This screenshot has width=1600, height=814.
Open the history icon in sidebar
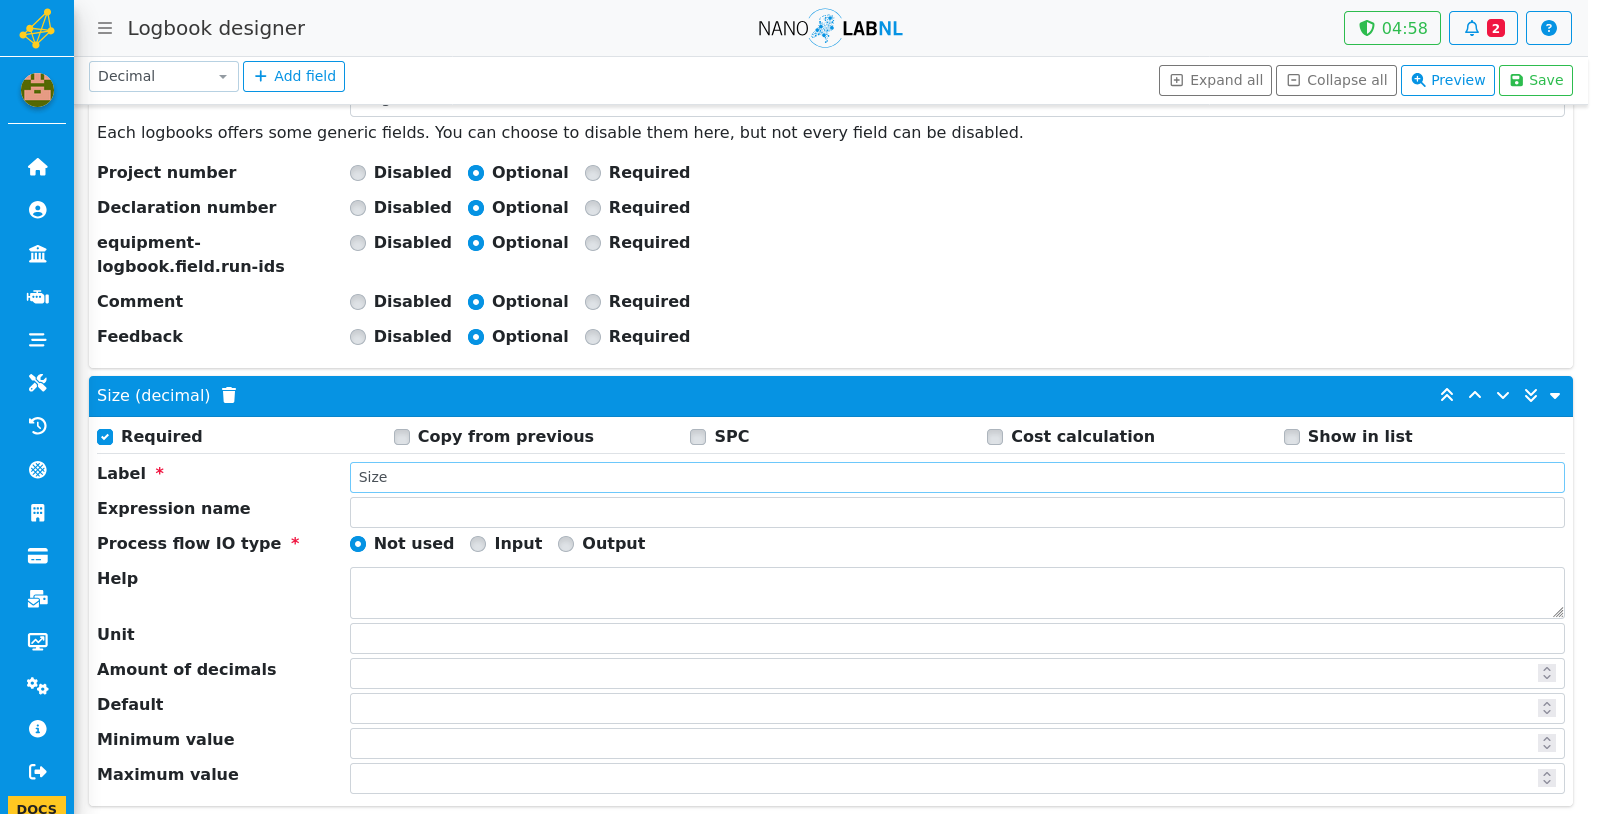[x=37, y=426]
